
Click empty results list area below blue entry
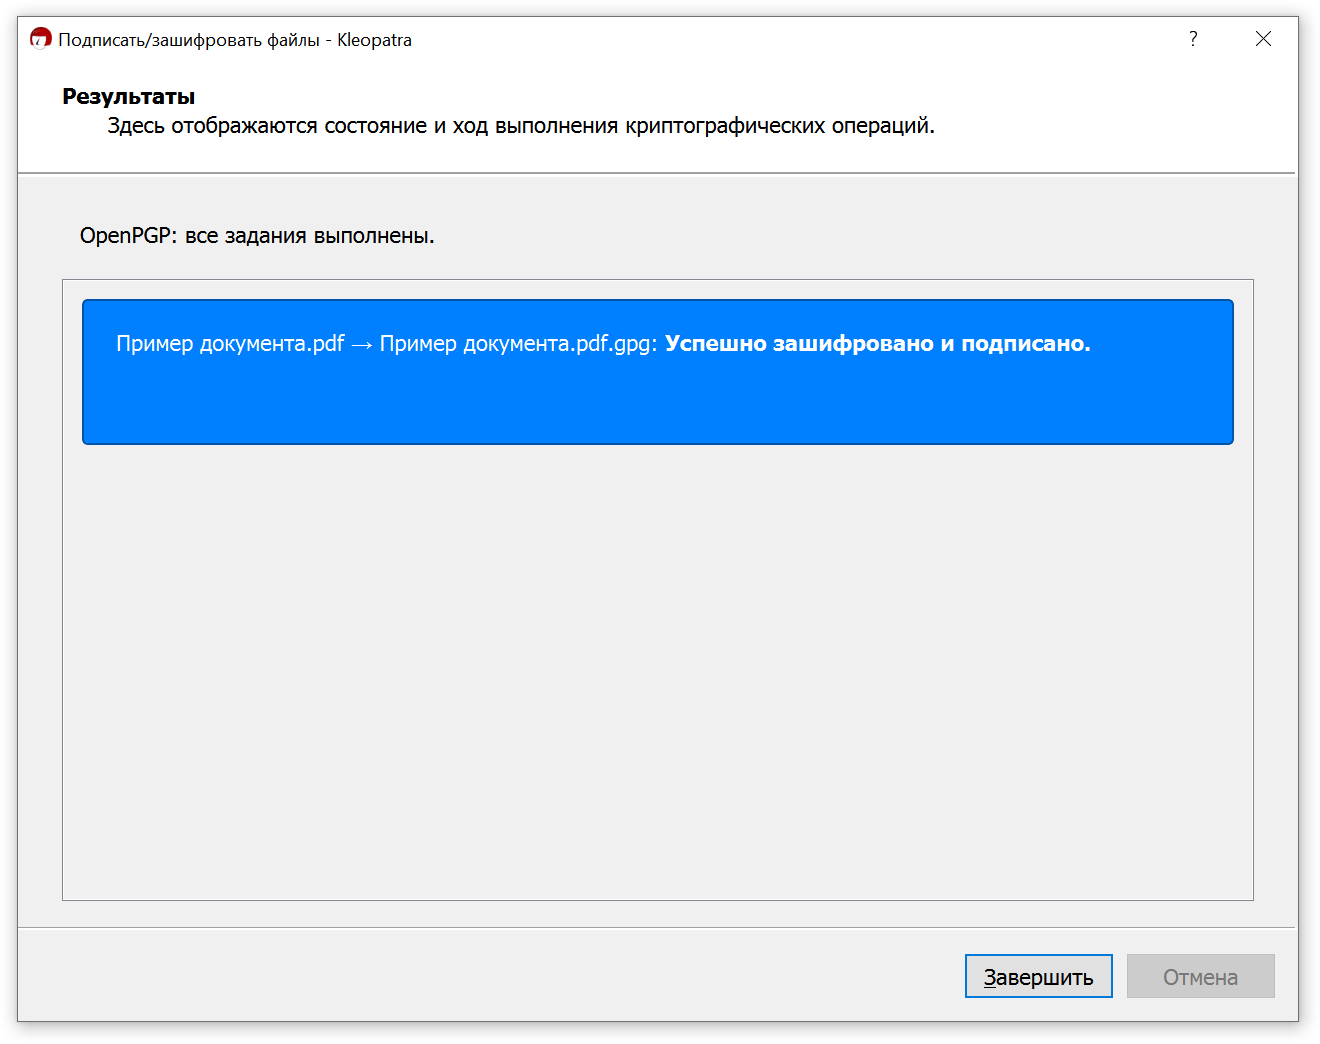(657, 670)
